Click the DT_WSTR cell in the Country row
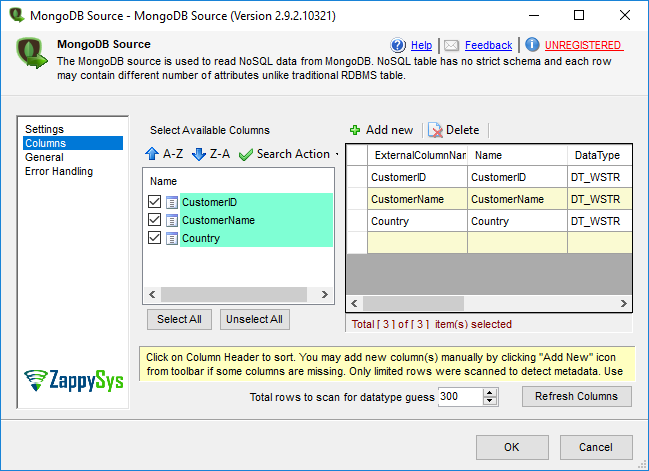649x471 pixels. point(600,221)
